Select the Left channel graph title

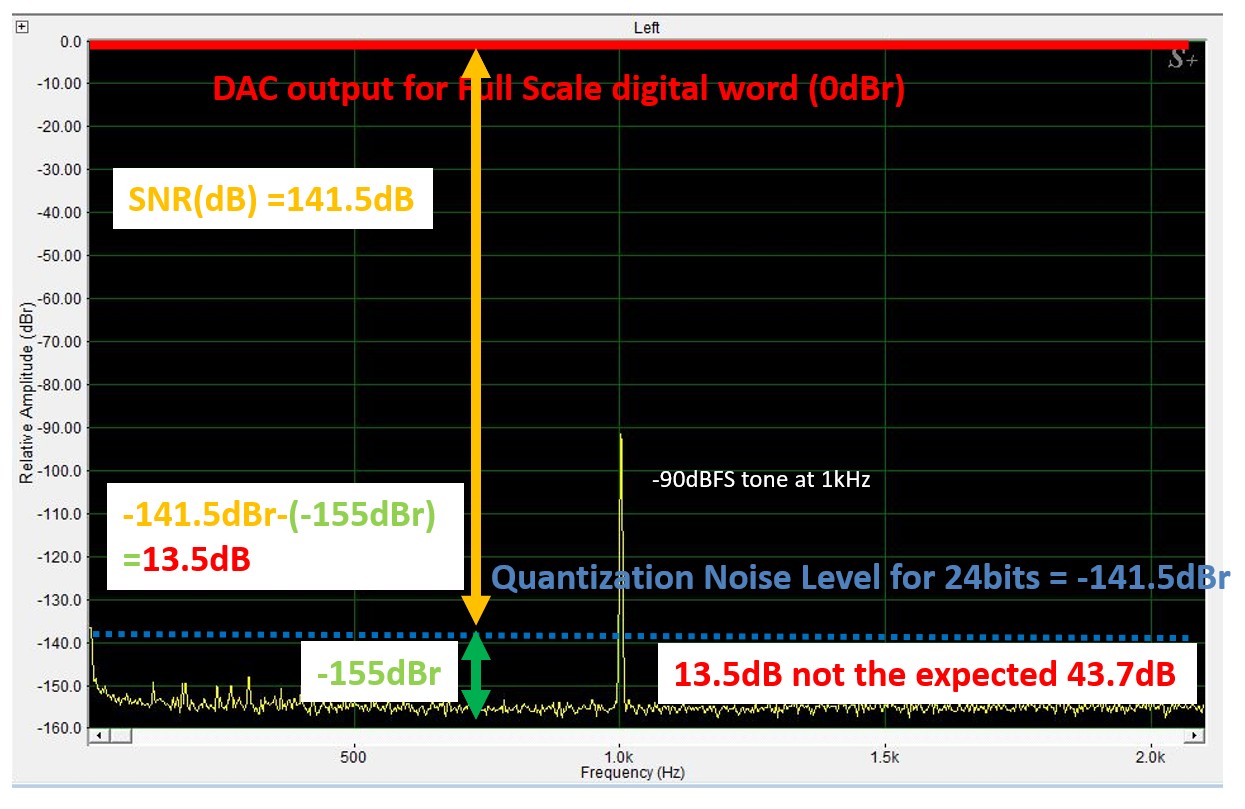[x=647, y=28]
